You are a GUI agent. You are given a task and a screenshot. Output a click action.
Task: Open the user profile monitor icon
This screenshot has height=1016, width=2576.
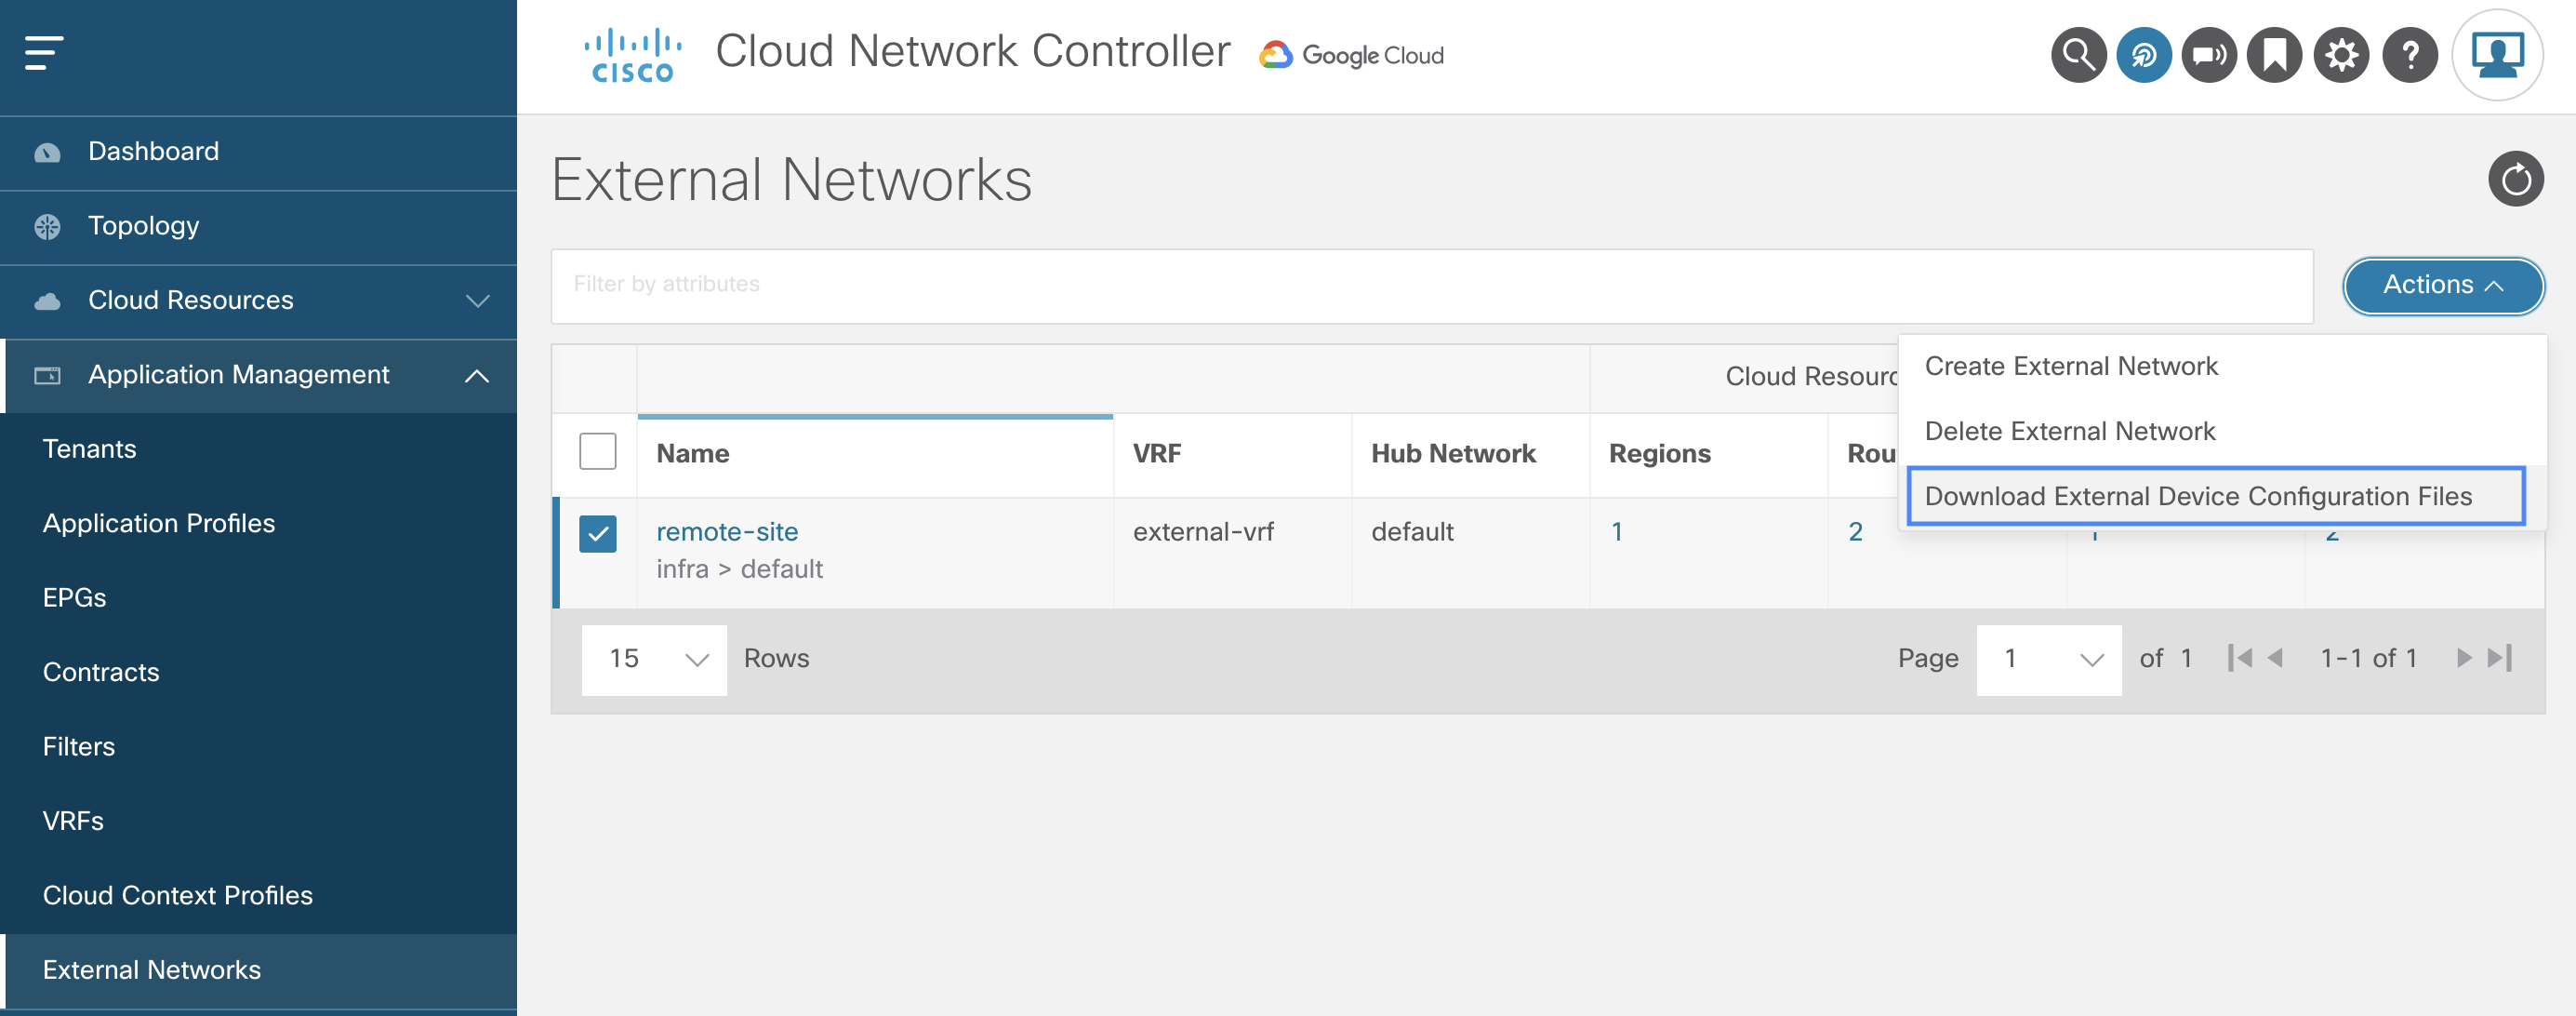(2496, 56)
